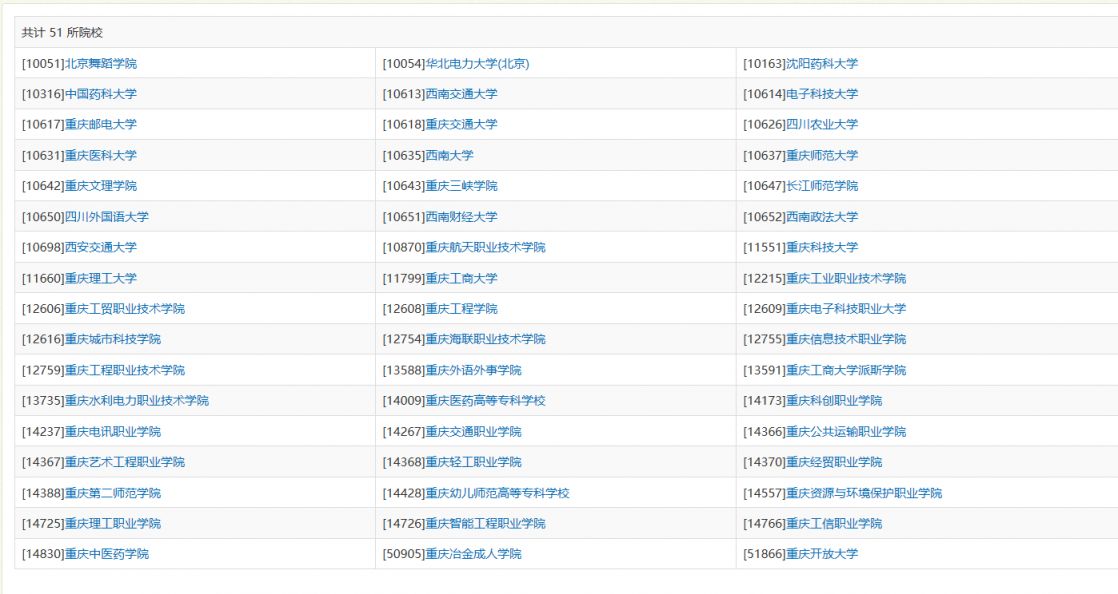Select 四川农业大学 link
The image size is (1118, 594).
822,124
